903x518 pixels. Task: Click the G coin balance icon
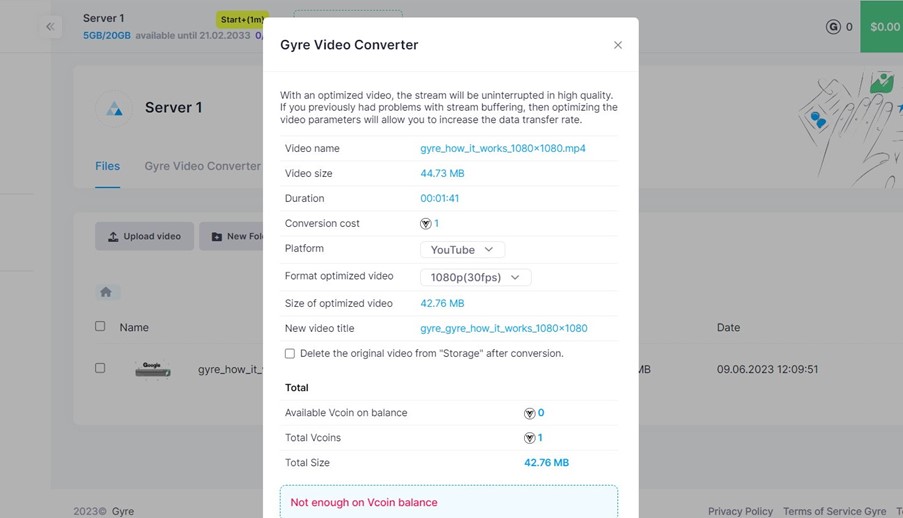[833, 27]
